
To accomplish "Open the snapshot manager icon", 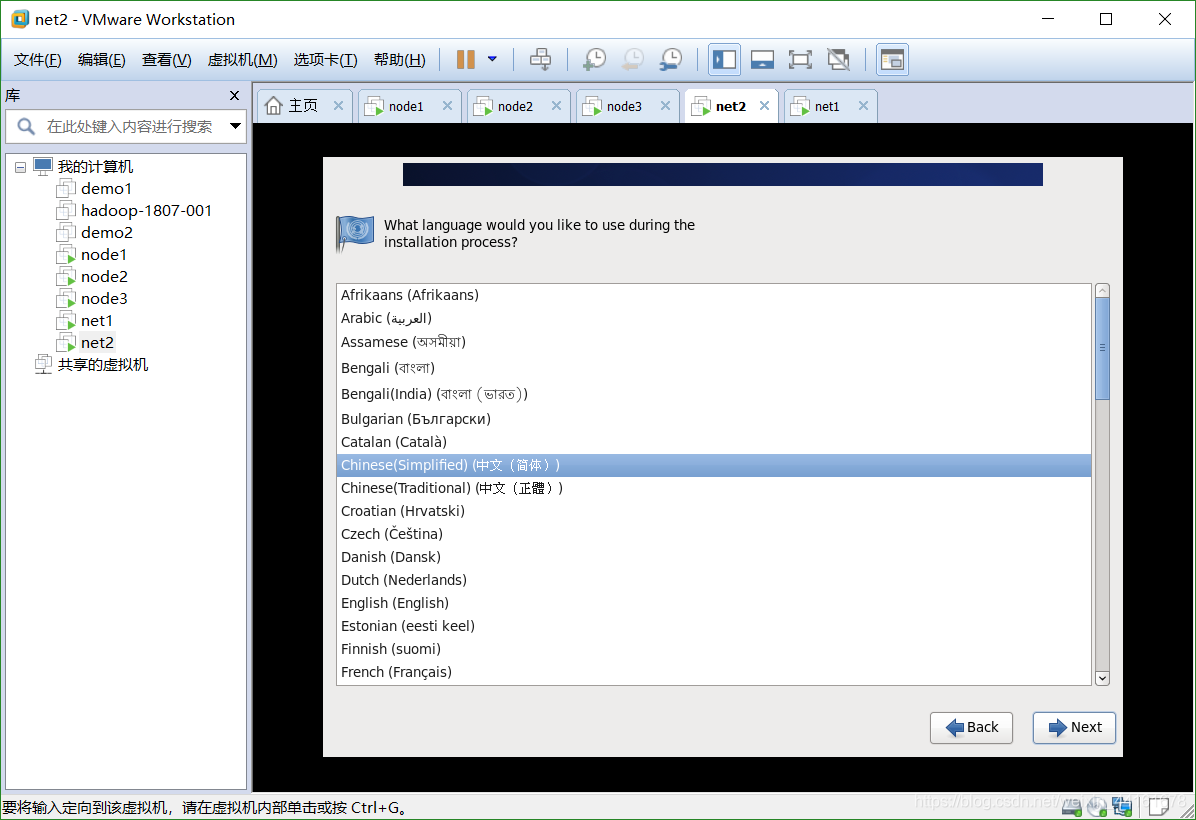I will tap(670, 59).
